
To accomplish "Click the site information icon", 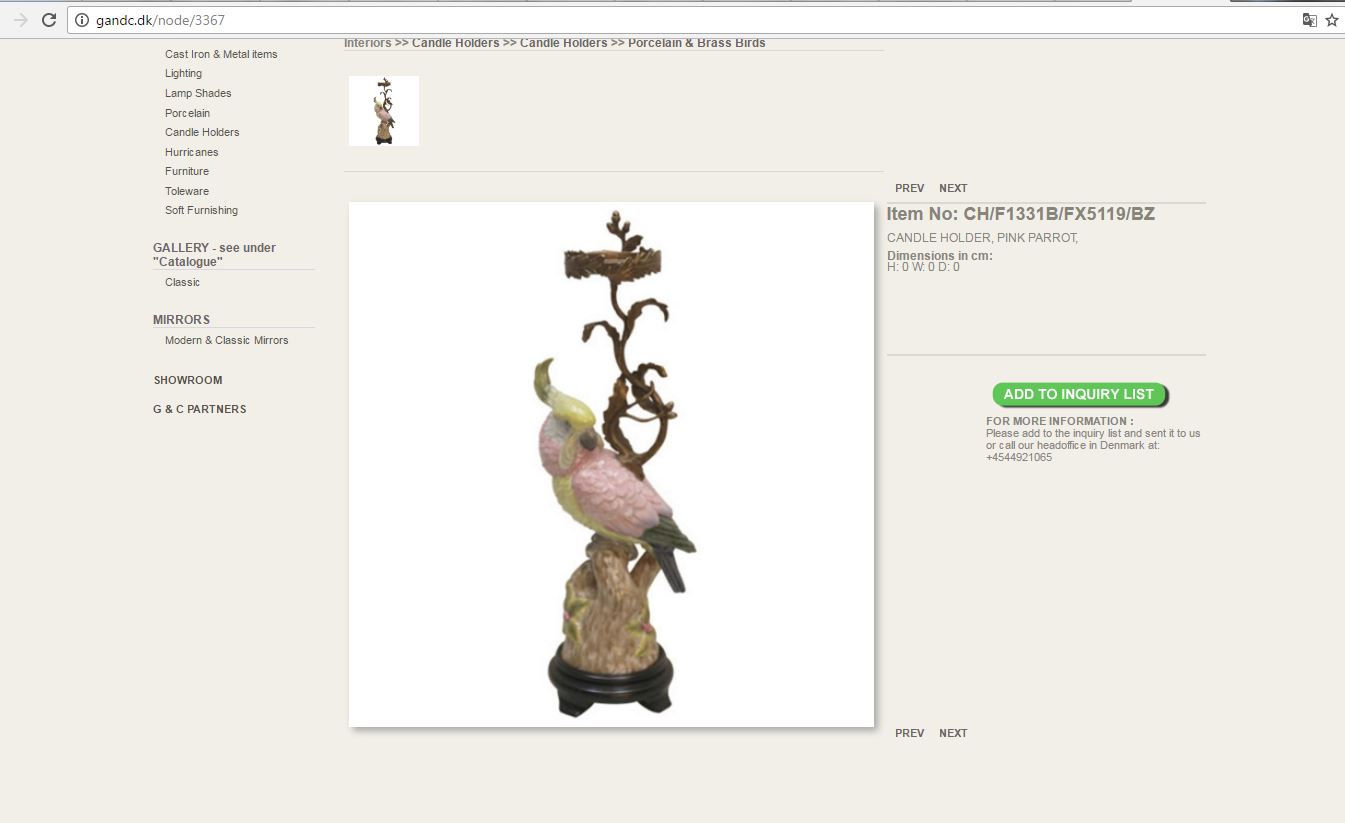I will pos(82,20).
